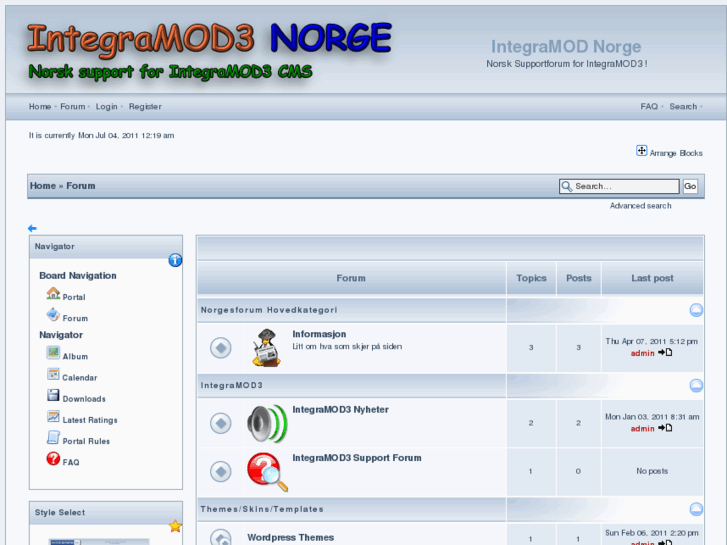Open FAQ in the top menu
This screenshot has width=727, height=545.
tap(649, 107)
